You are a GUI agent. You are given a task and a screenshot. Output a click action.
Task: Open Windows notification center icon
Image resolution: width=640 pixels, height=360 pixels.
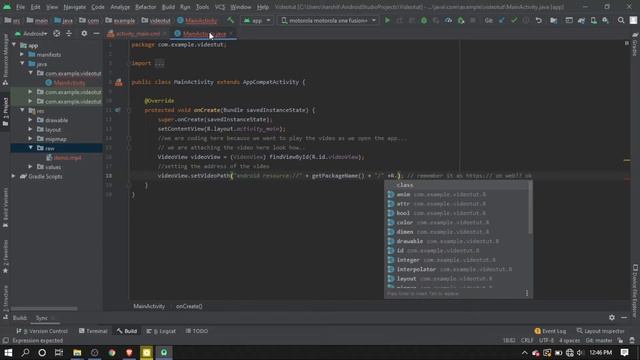[x=624, y=353]
